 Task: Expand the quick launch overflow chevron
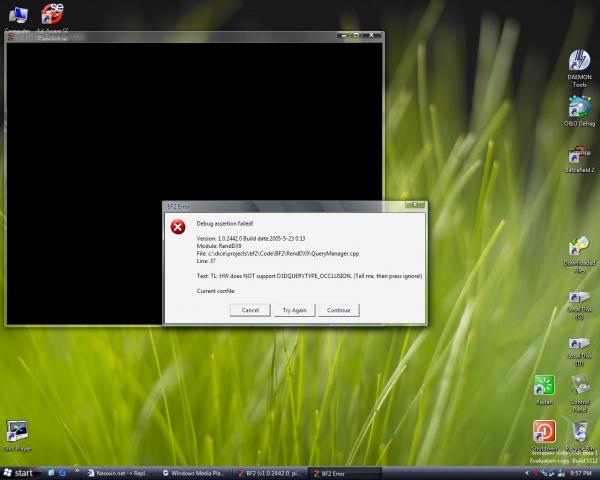tap(77, 472)
